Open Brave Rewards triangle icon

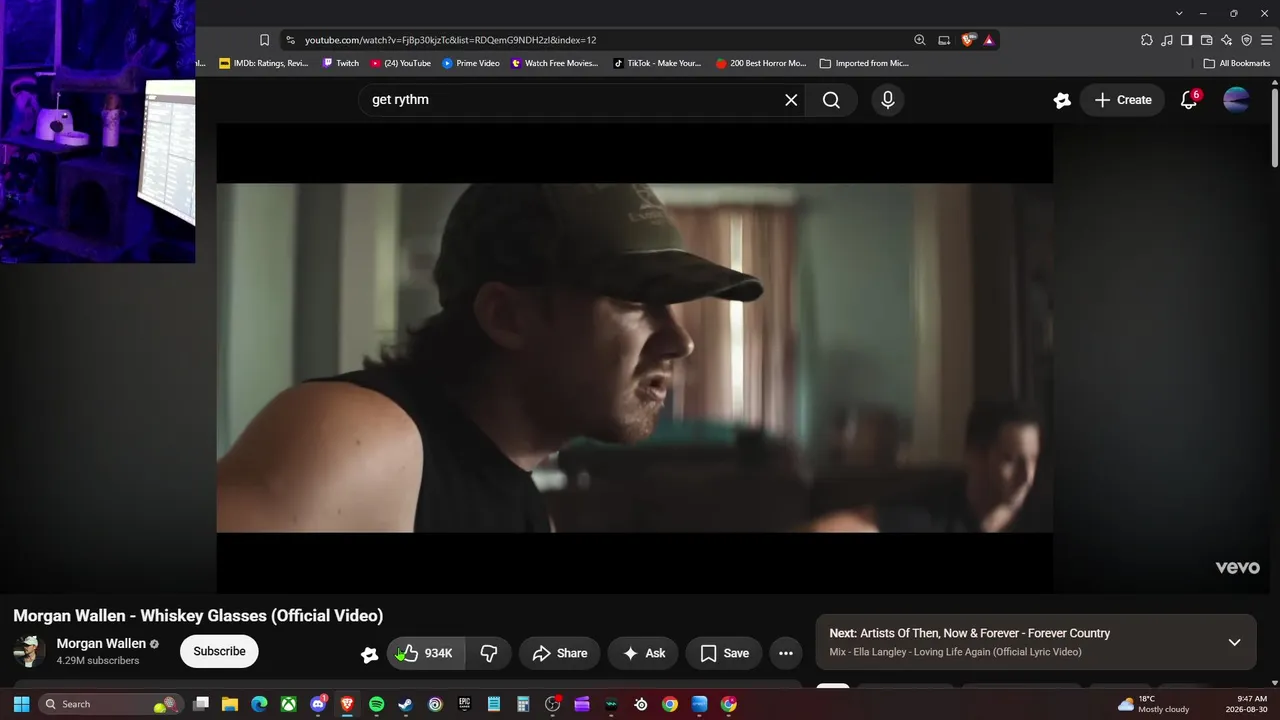point(988,40)
